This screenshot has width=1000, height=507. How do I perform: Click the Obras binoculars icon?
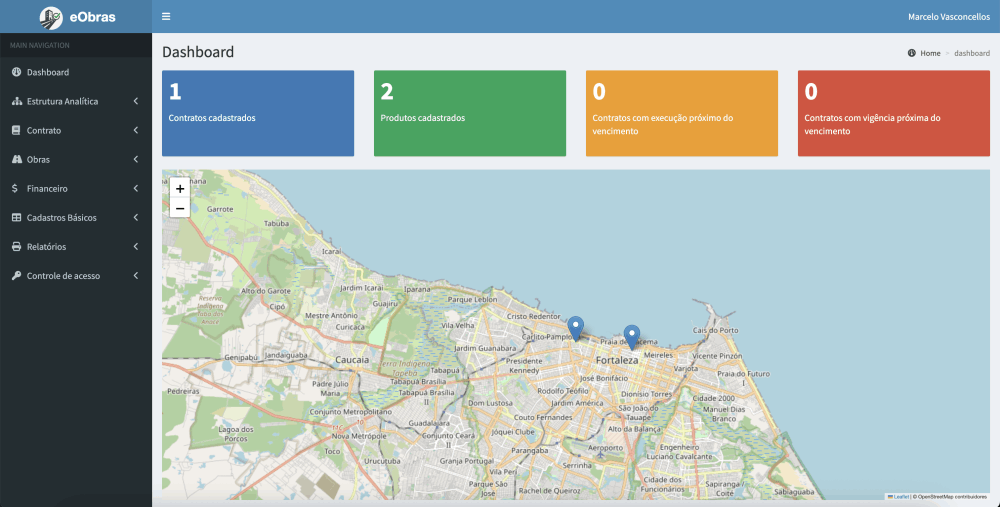point(16,159)
